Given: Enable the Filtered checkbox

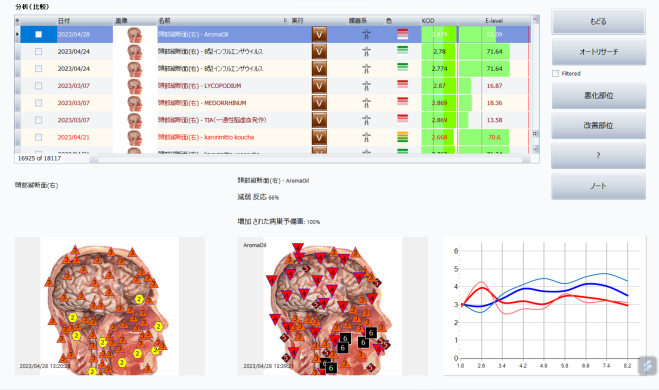Looking at the screenshot, I should 556,74.
